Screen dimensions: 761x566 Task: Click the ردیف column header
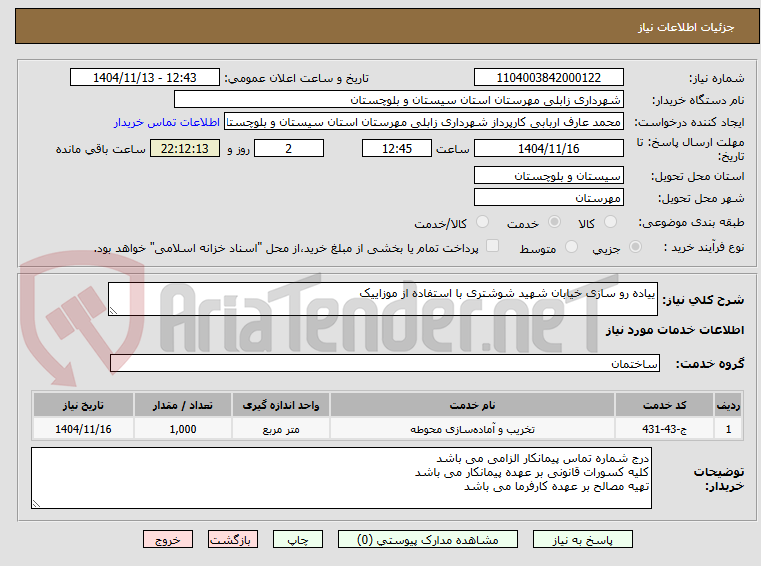click(728, 405)
